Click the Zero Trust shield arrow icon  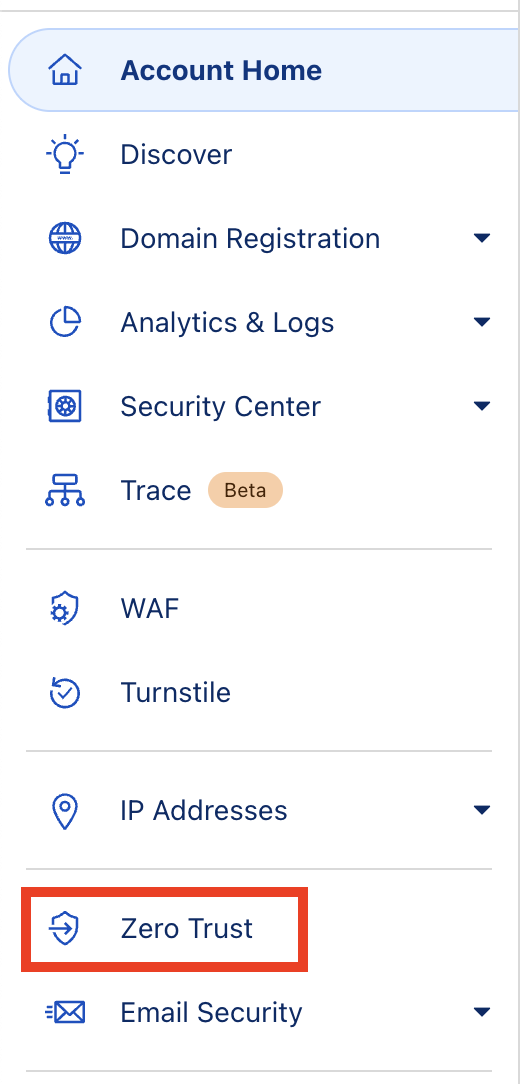(x=65, y=928)
